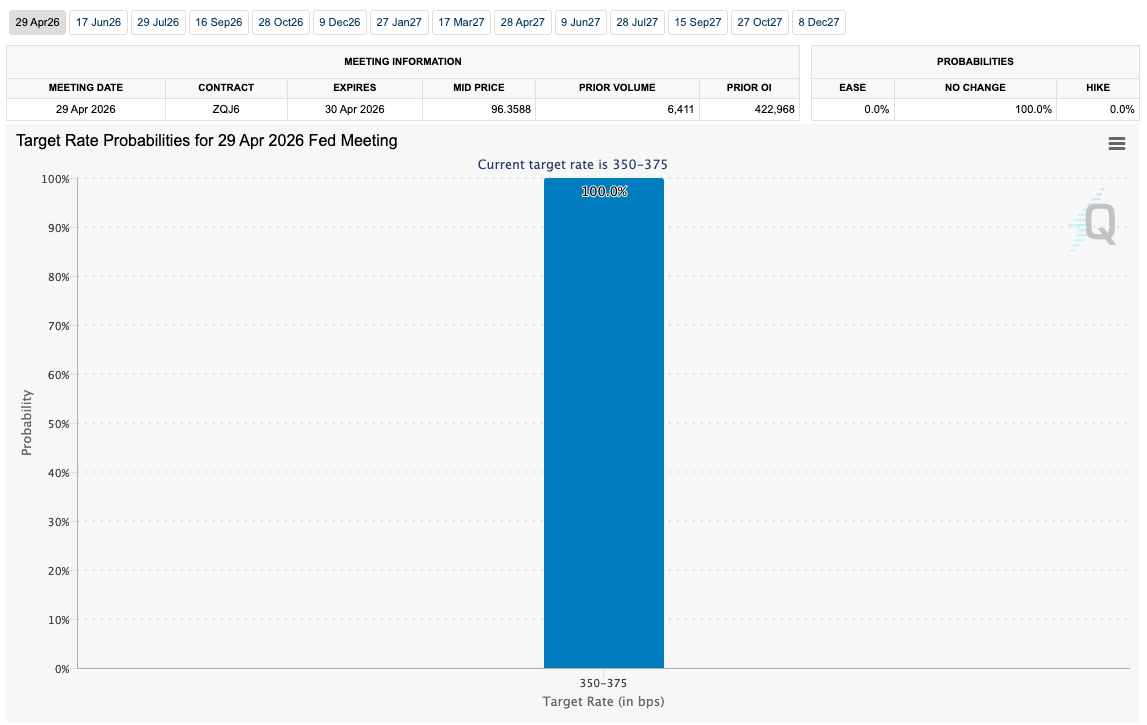Click the ZQJ6 contract cell
The height and width of the screenshot is (725, 1147).
click(226, 109)
